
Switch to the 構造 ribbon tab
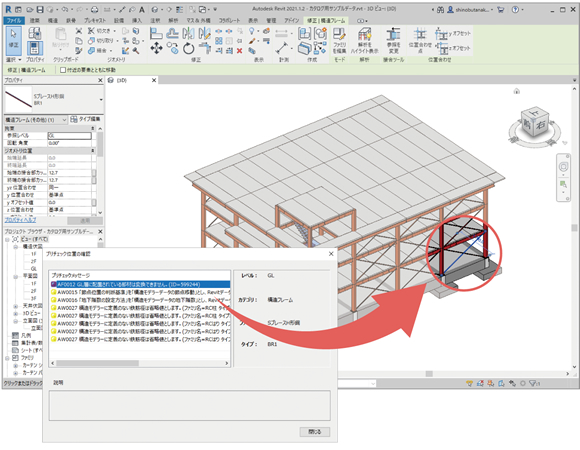tap(53, 21)
